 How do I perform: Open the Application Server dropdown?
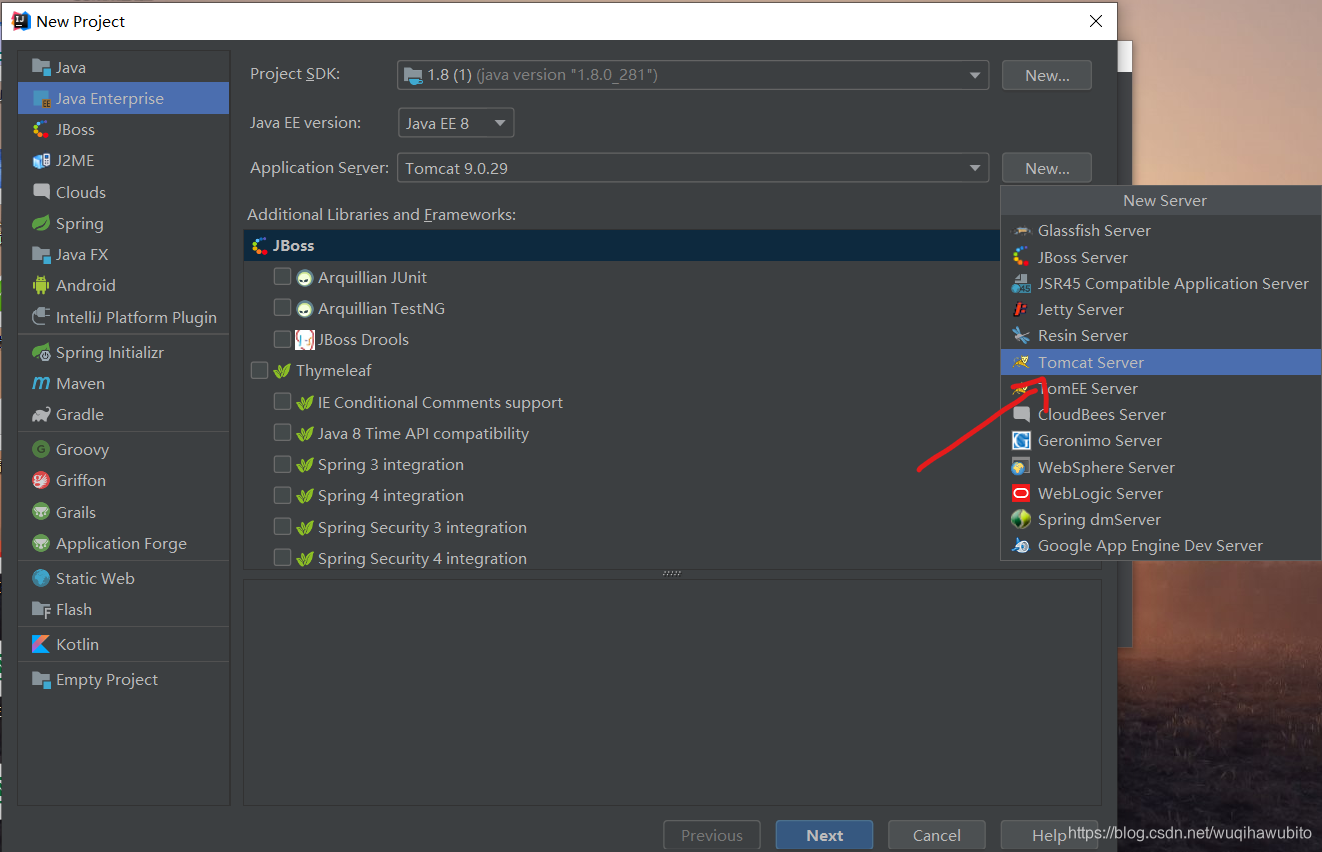tap(693, 168)
